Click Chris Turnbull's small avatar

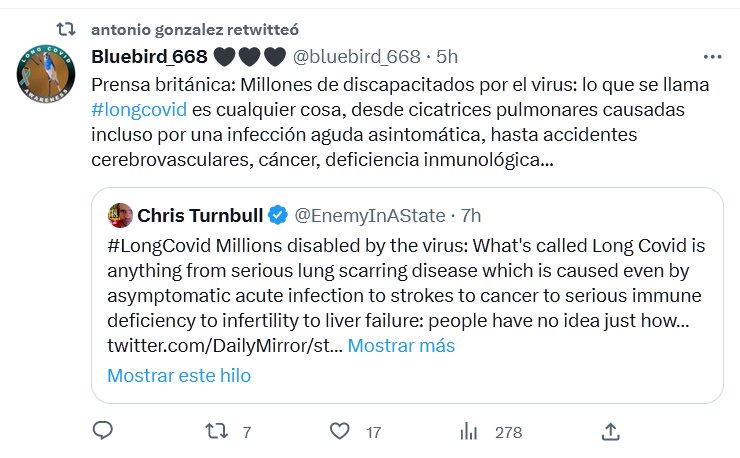120,215
